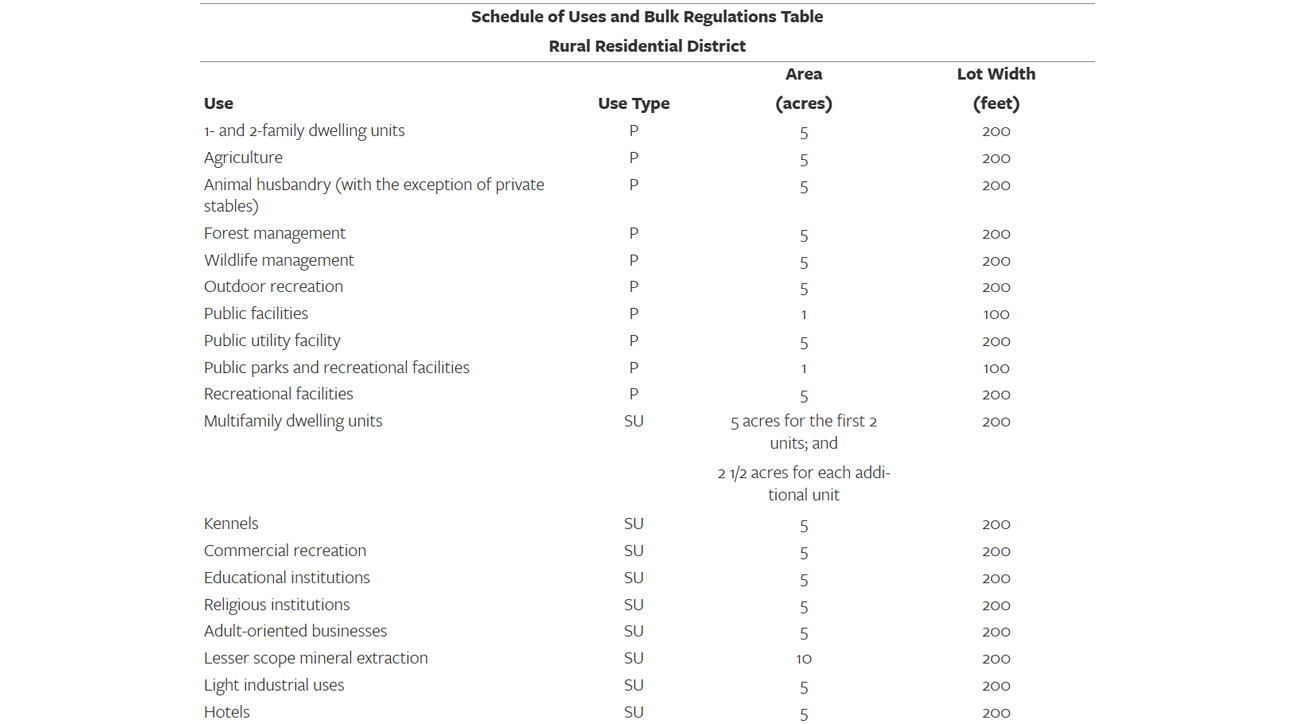The height and width of the screenshot is (724, 1295).
Task: Click the 'Schedule of Uses and Bulk Regulations Table' title
Action: click(647, 17)
